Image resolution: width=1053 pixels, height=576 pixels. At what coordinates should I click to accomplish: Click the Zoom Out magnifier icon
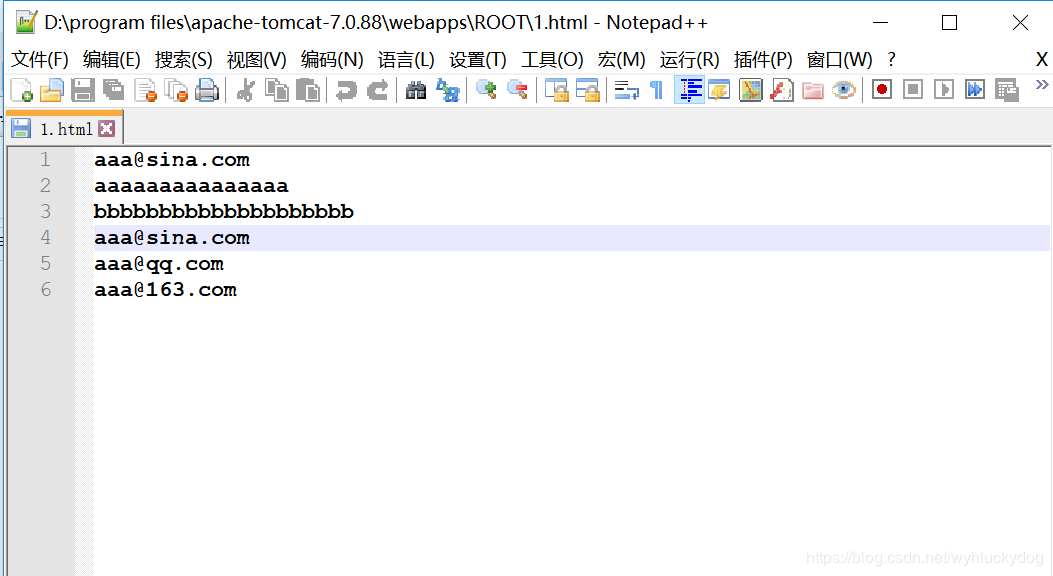[x=517, y=89]
